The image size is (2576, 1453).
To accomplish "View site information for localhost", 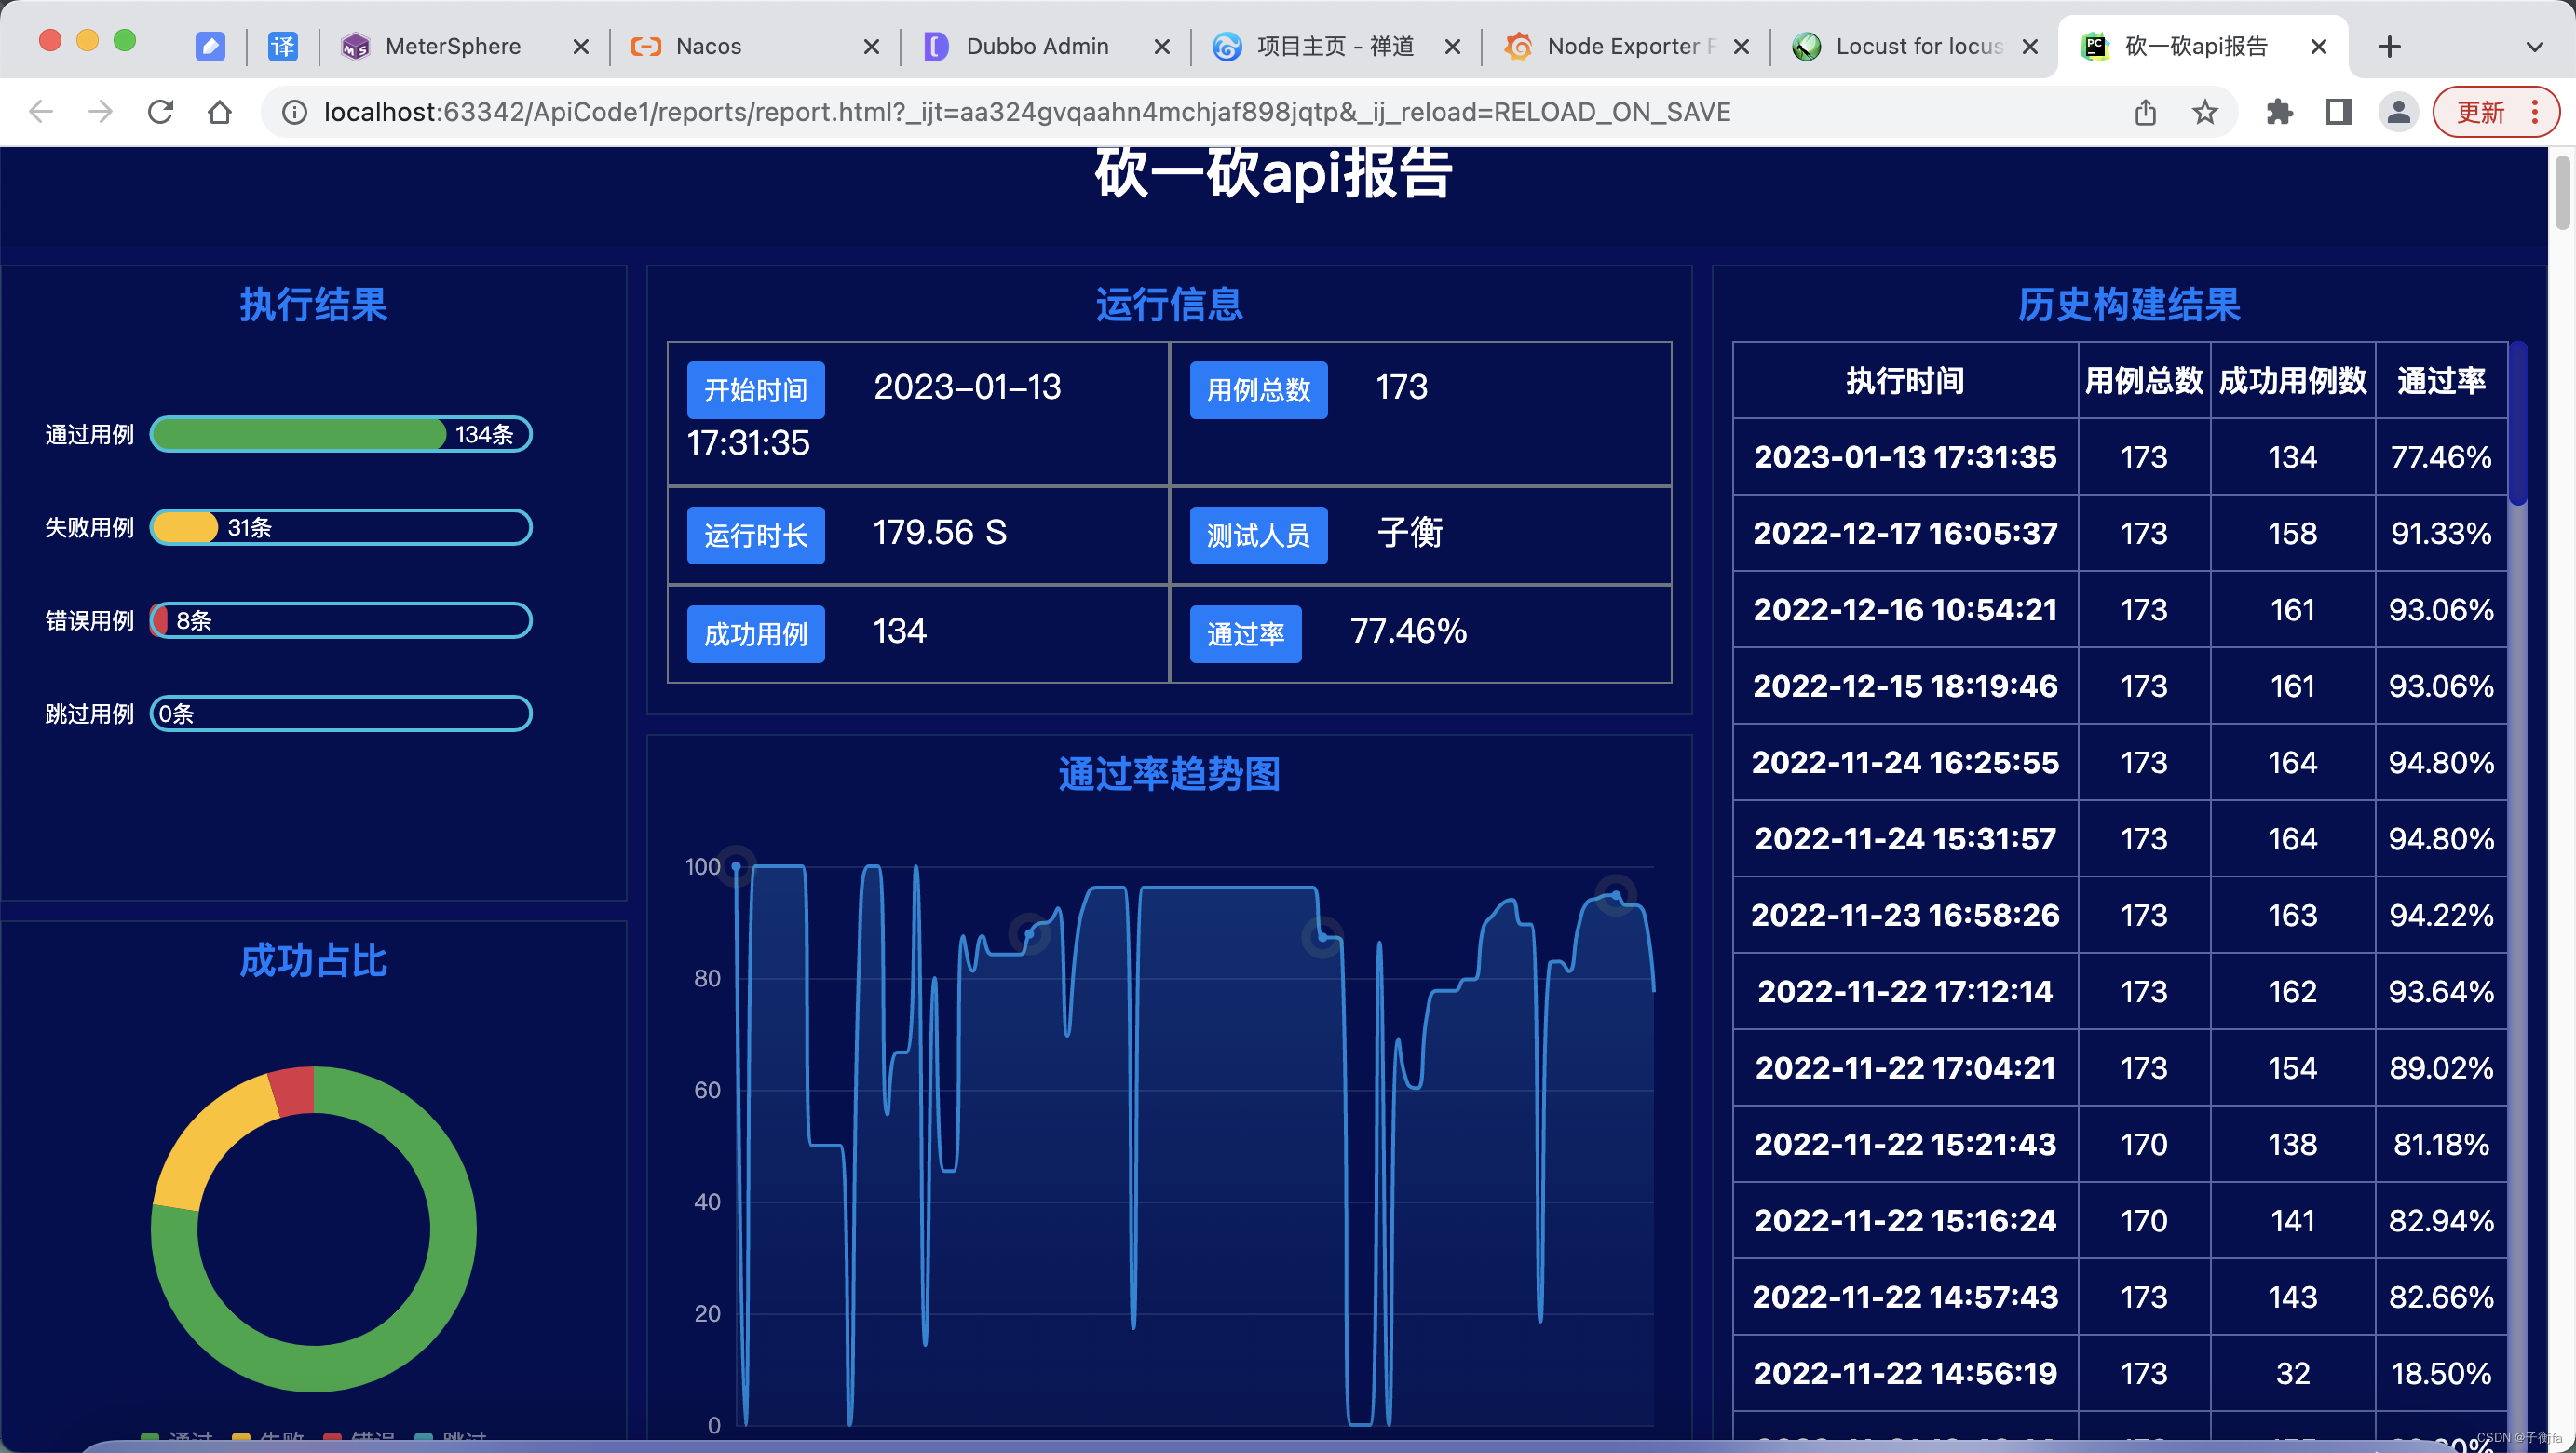I will [294, 112].
